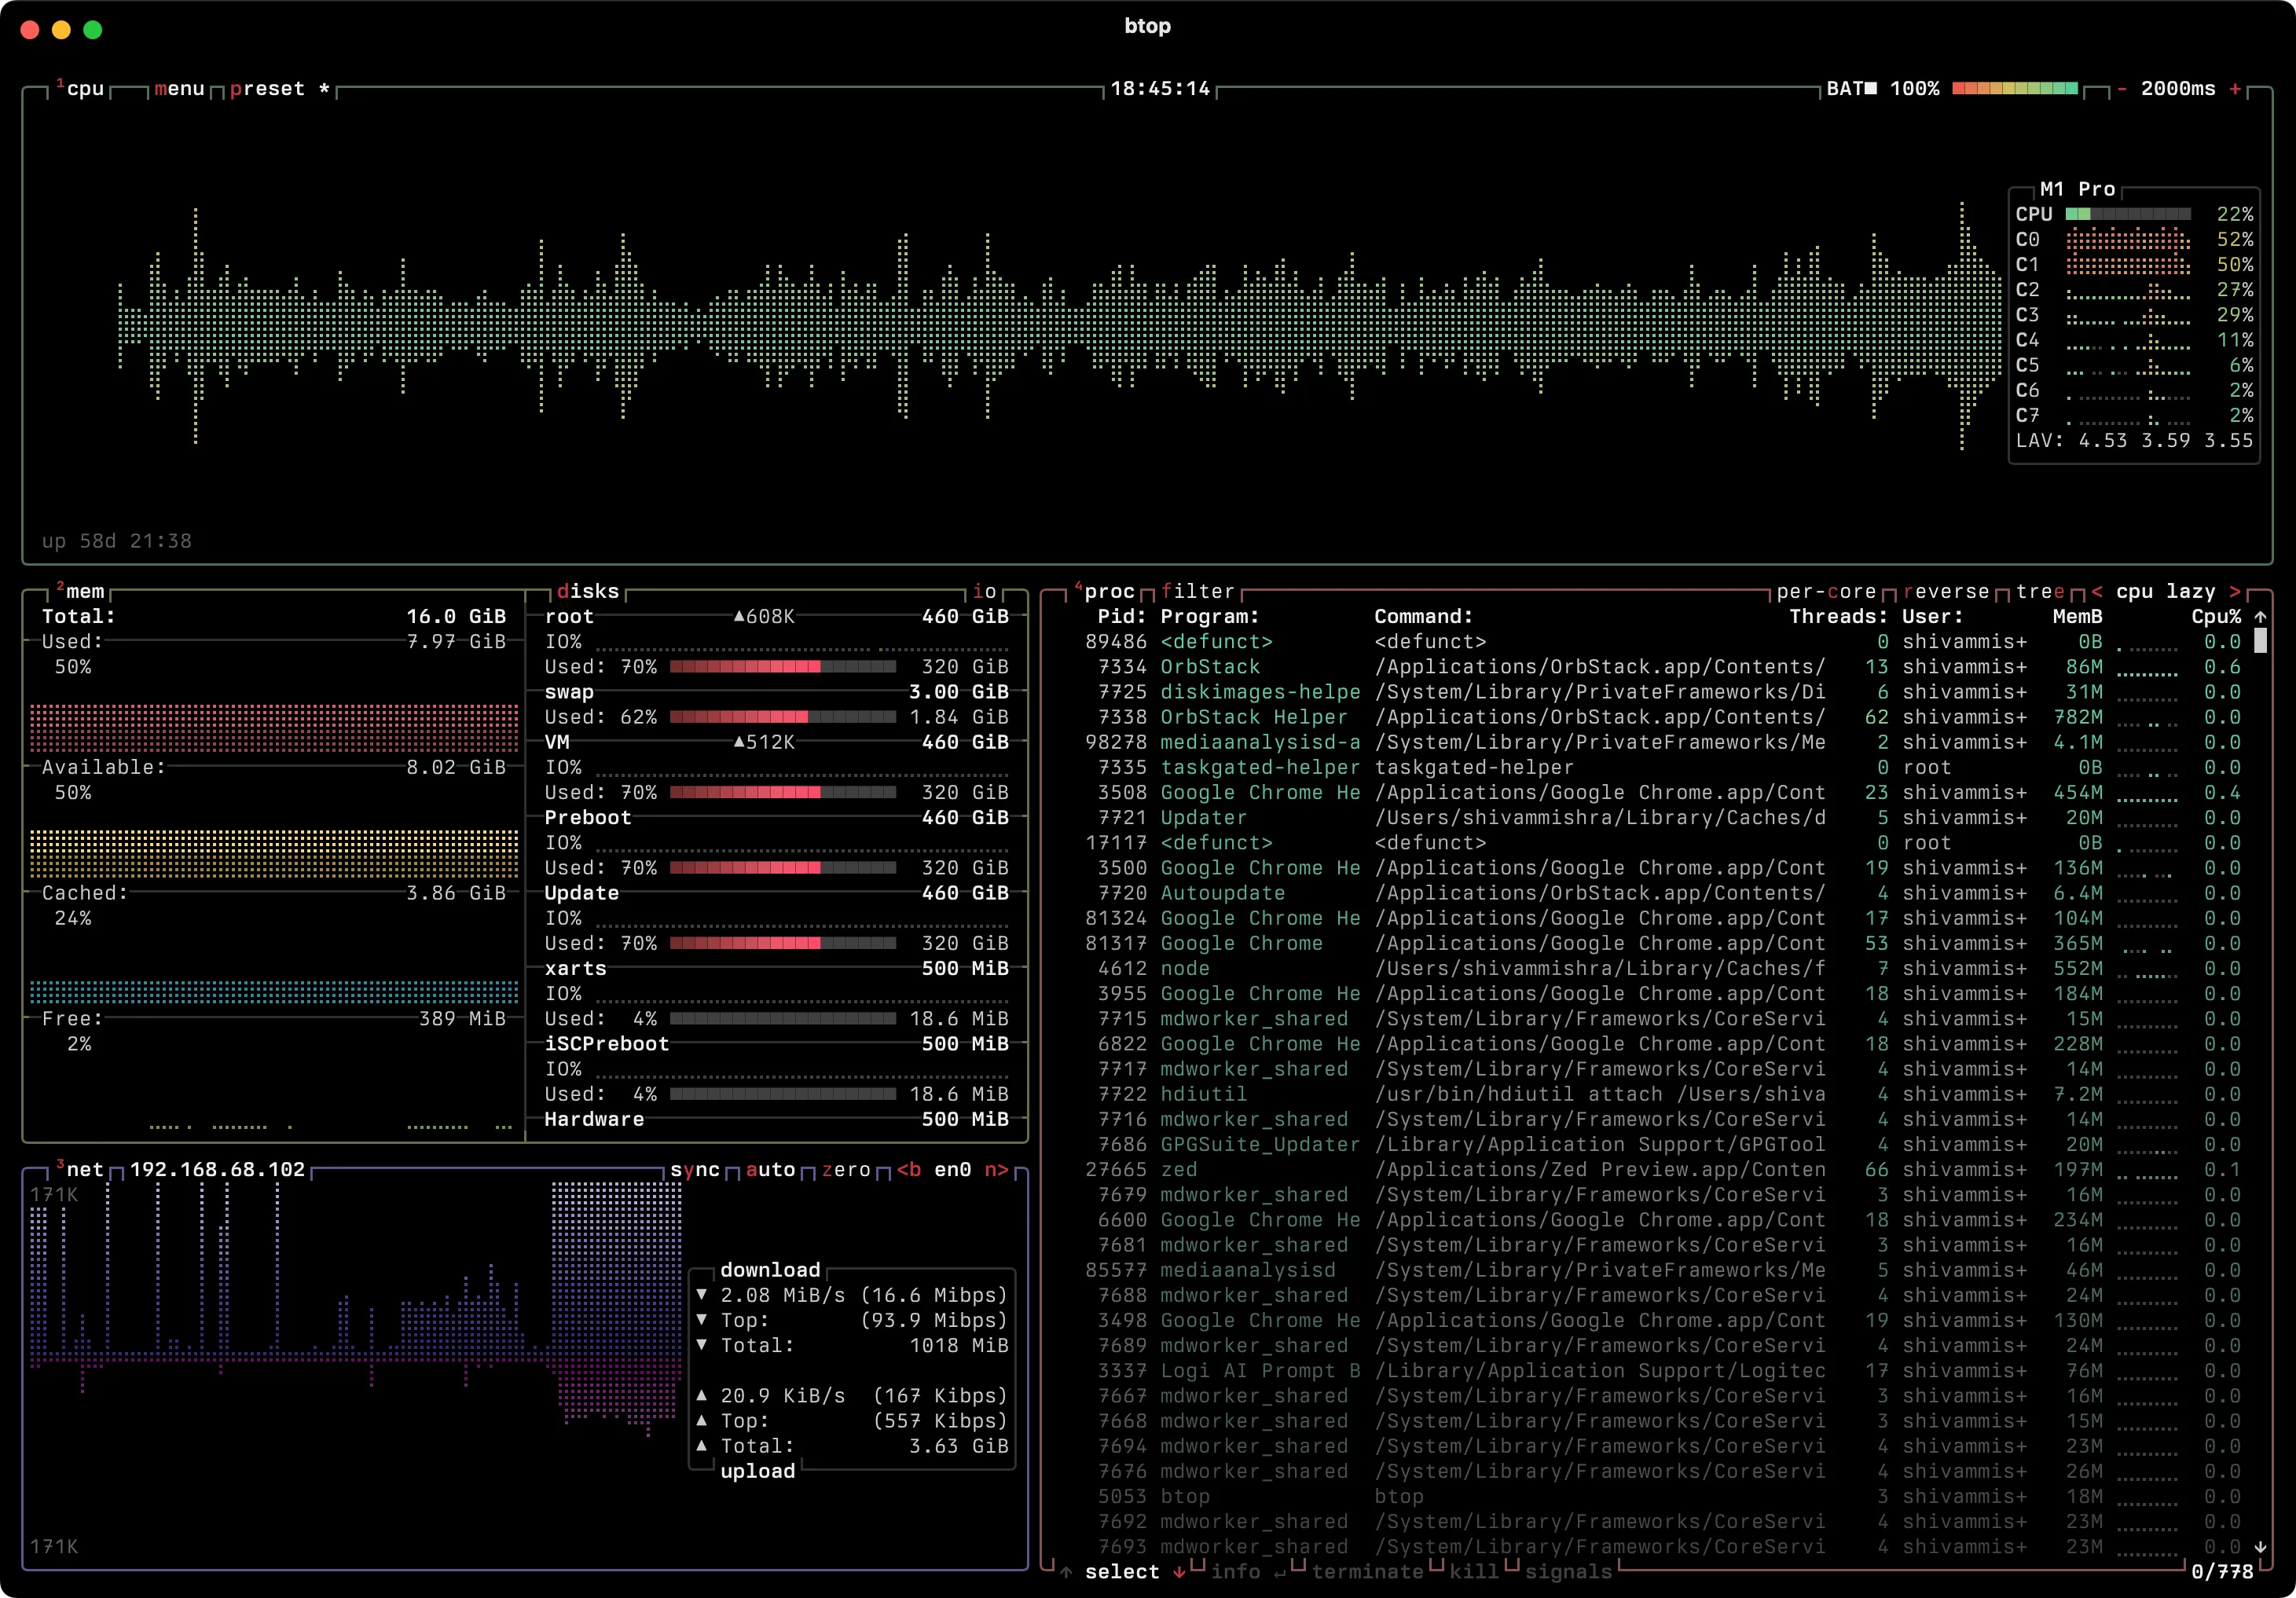This screenshot has height=1598, width=2296.
Task: Toggle per-core CPU usage in proc box
Action: (1825, 591)
